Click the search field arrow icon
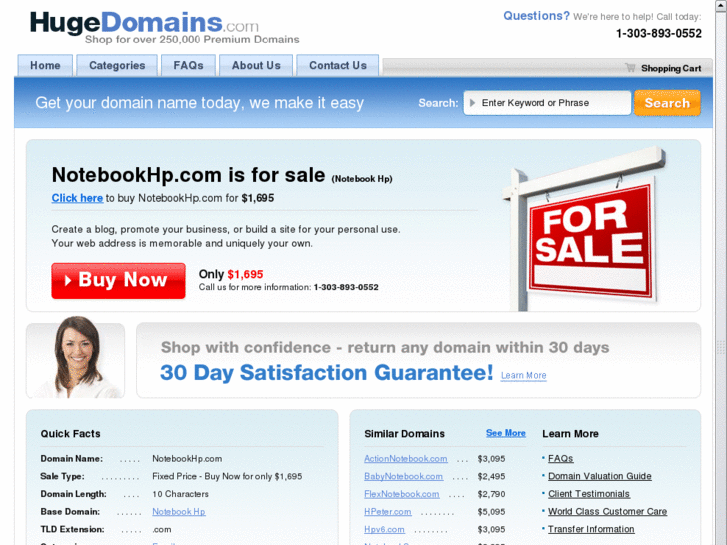The image size is (727, 545). pos(472,103)
